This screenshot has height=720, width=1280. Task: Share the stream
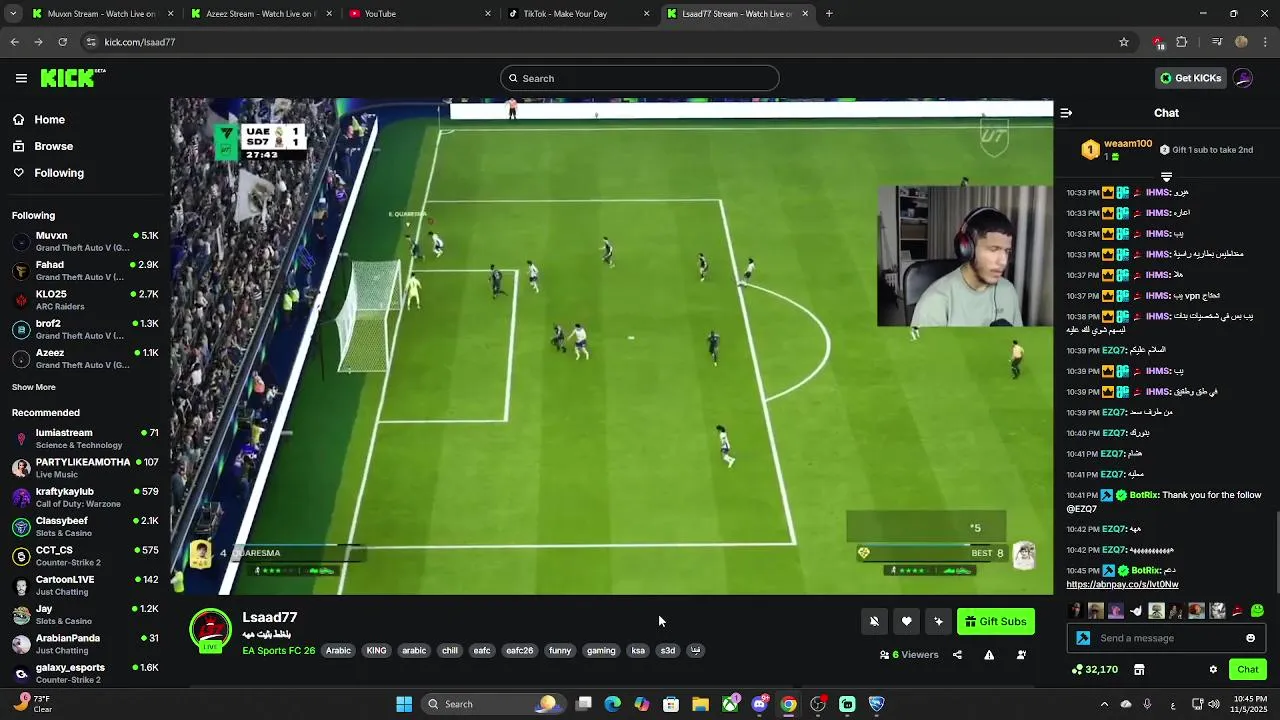click(957, 655)
